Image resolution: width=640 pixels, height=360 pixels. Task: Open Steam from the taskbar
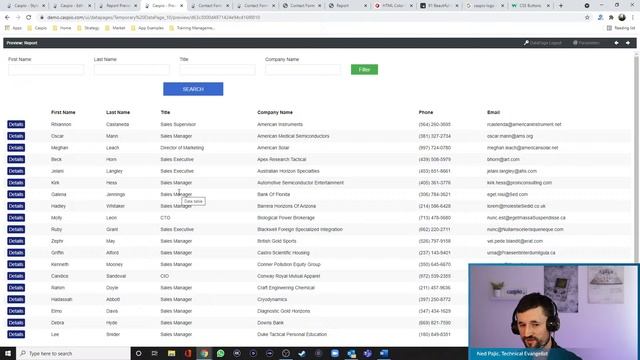[302, 353]
